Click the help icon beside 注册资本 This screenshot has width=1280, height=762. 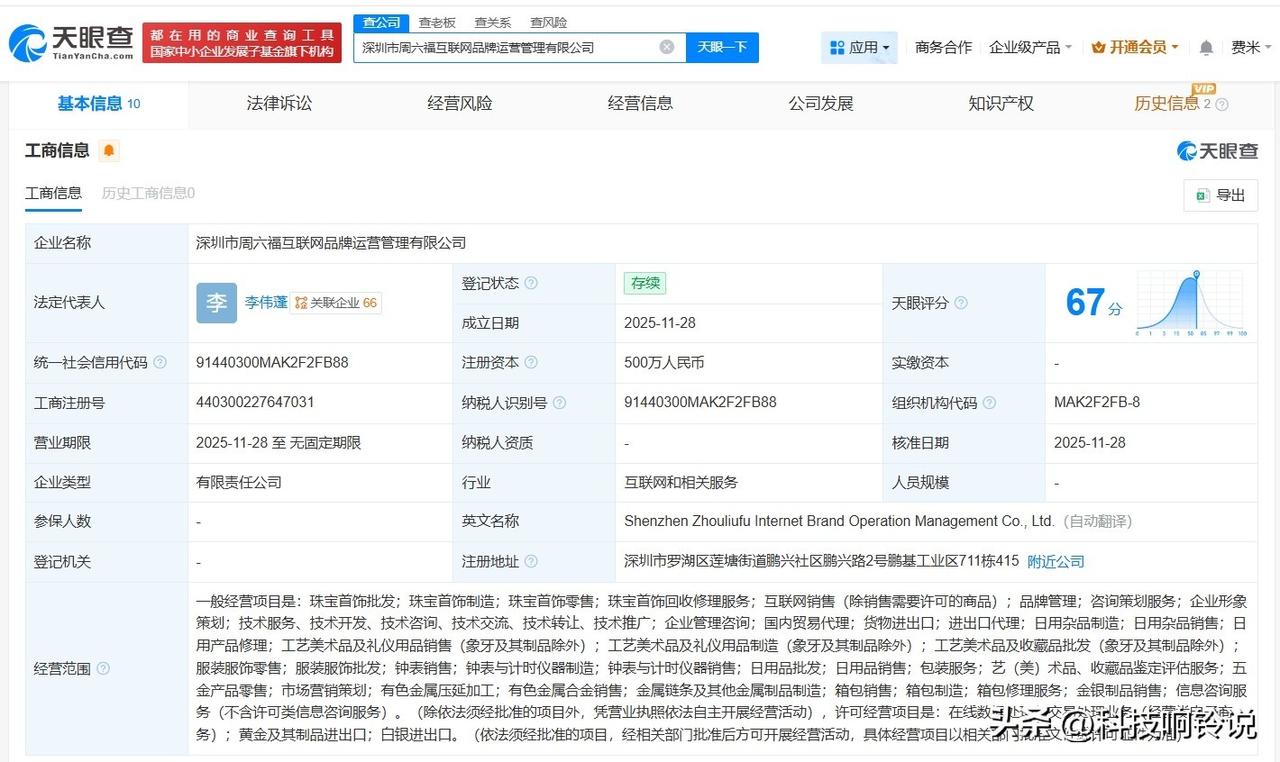coord(532,362)
